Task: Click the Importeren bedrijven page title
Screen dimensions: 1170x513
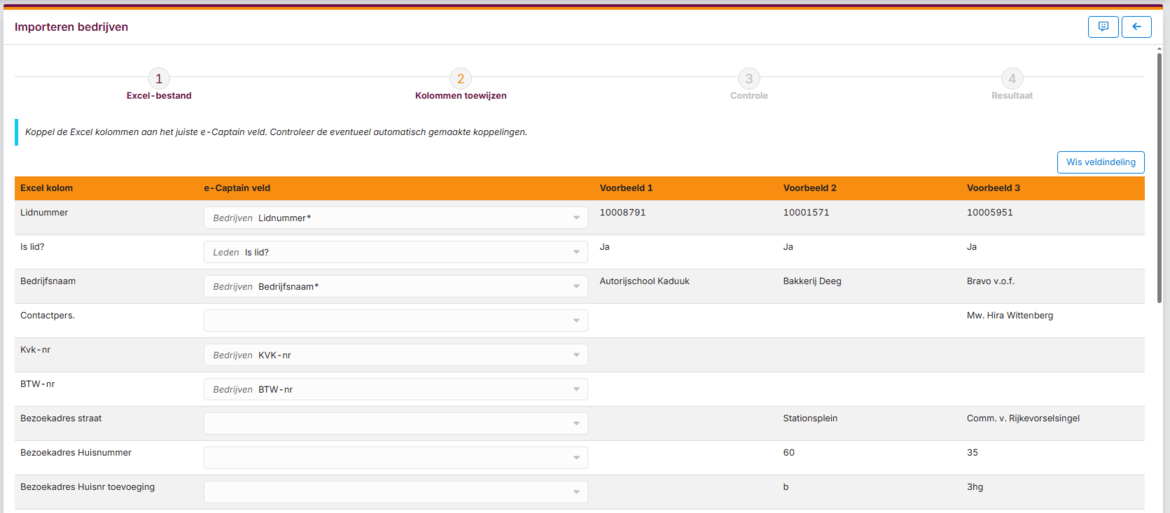Action: [x=72, y=27]
